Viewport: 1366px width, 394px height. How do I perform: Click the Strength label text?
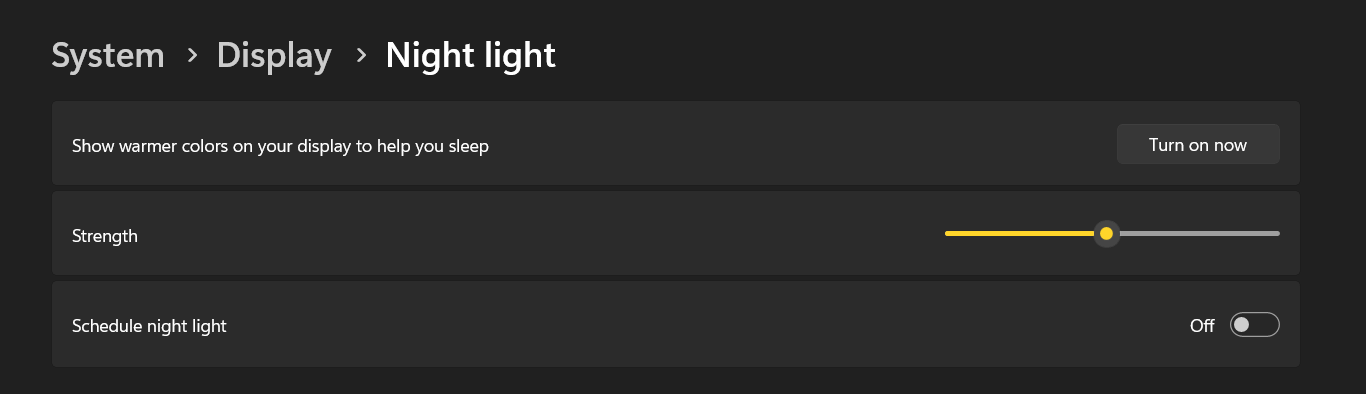click(x=105, y=237)
